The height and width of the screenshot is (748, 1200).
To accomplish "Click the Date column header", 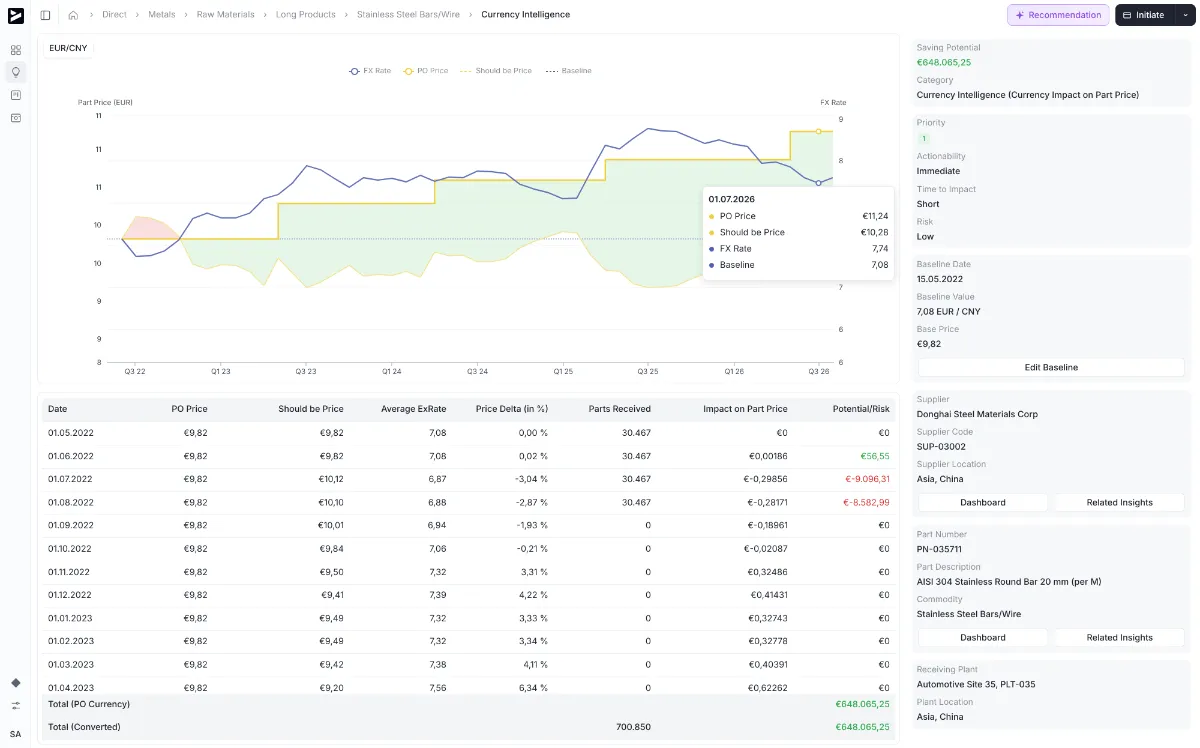I will pyautogui.click(x=58, y=409).
